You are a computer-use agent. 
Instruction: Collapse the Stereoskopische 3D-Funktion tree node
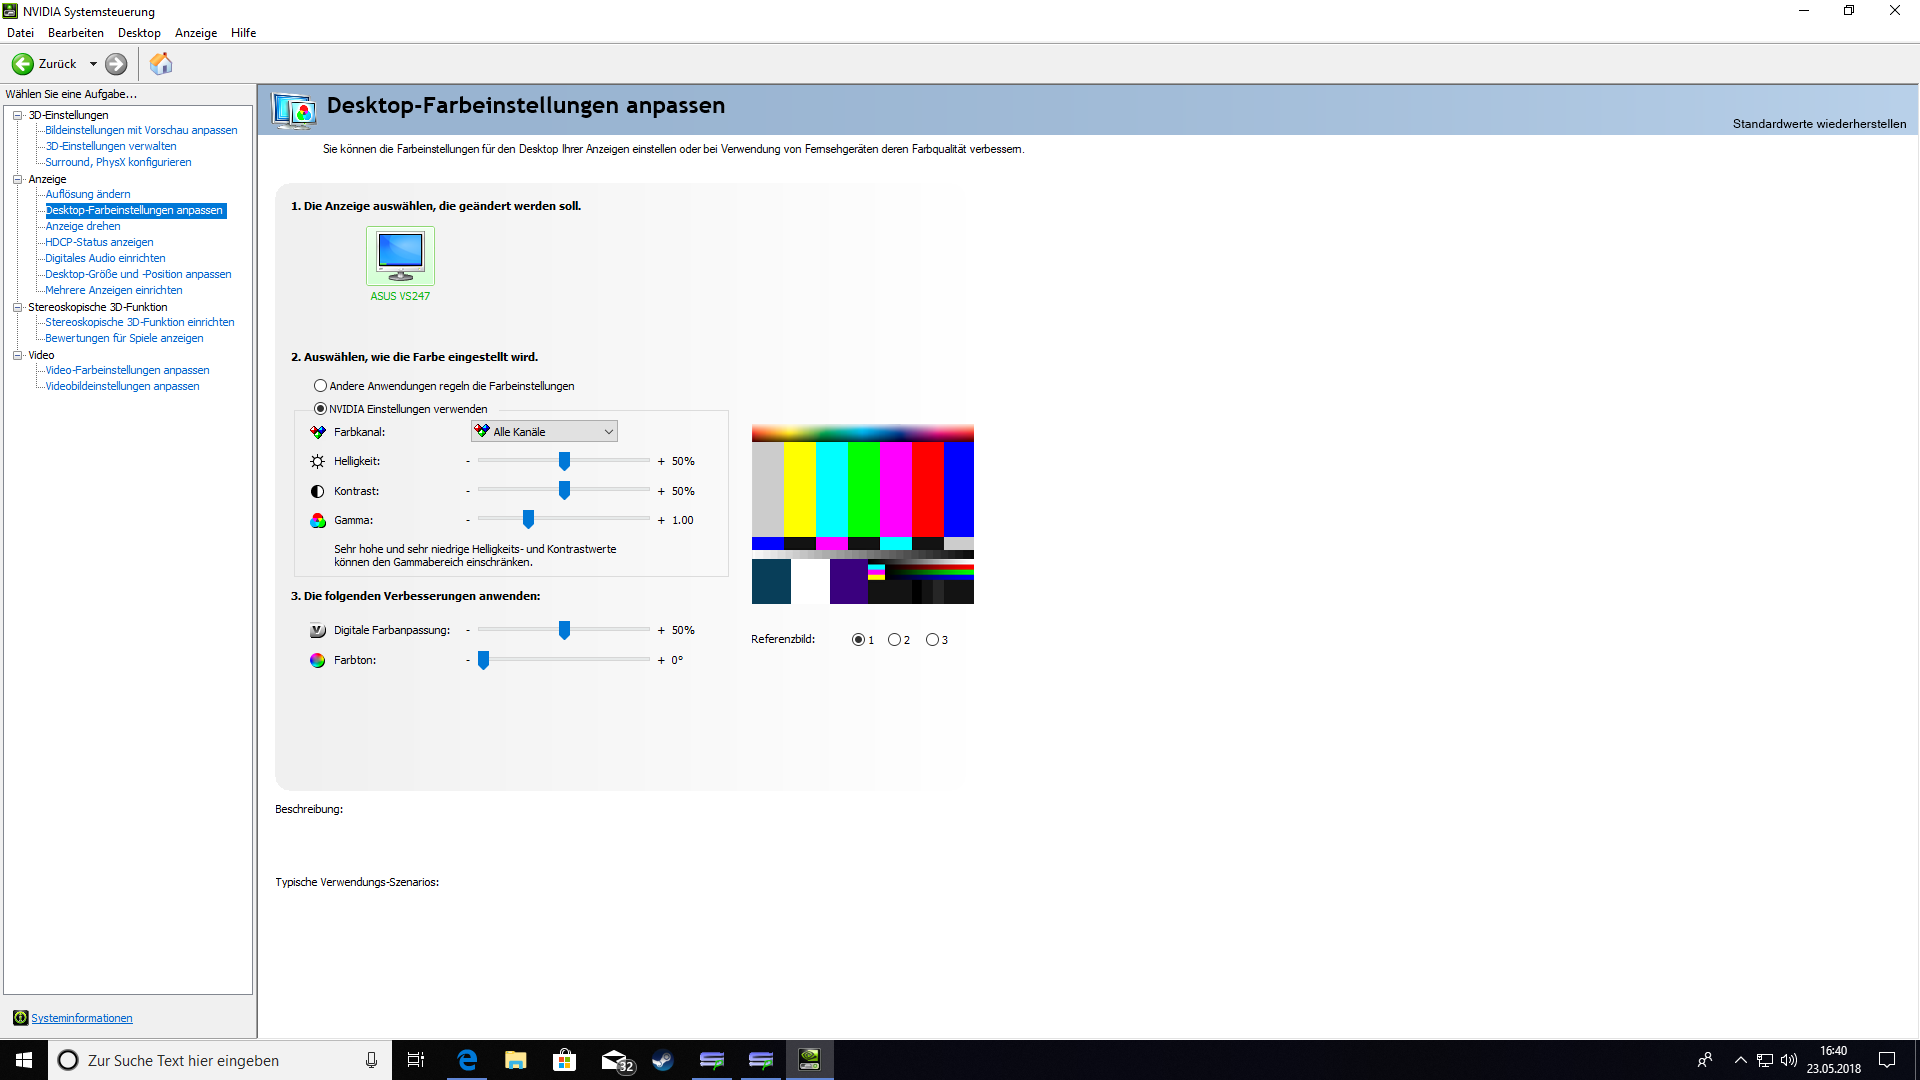17,307
